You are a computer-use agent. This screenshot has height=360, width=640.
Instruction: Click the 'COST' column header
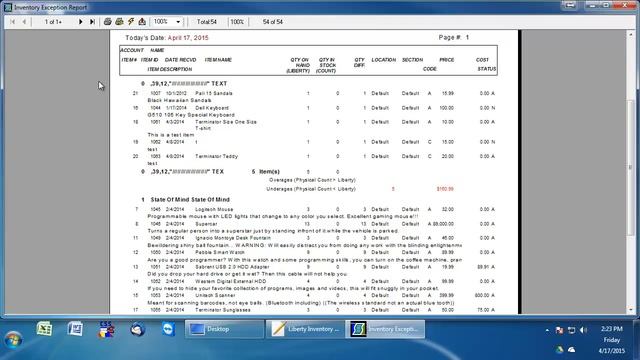[482, 60]
